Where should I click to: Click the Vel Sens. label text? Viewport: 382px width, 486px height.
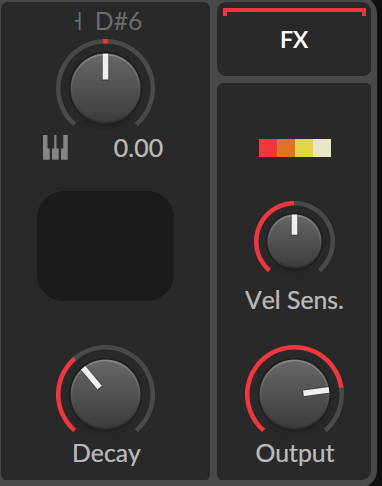294,300
